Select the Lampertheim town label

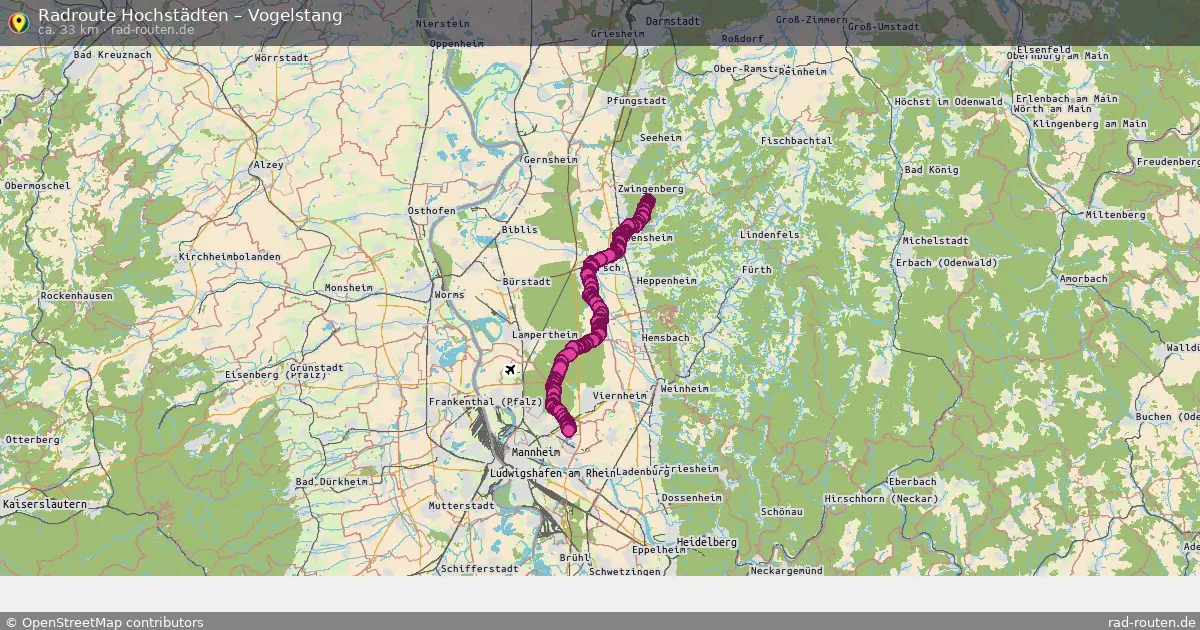pos(545,335)
